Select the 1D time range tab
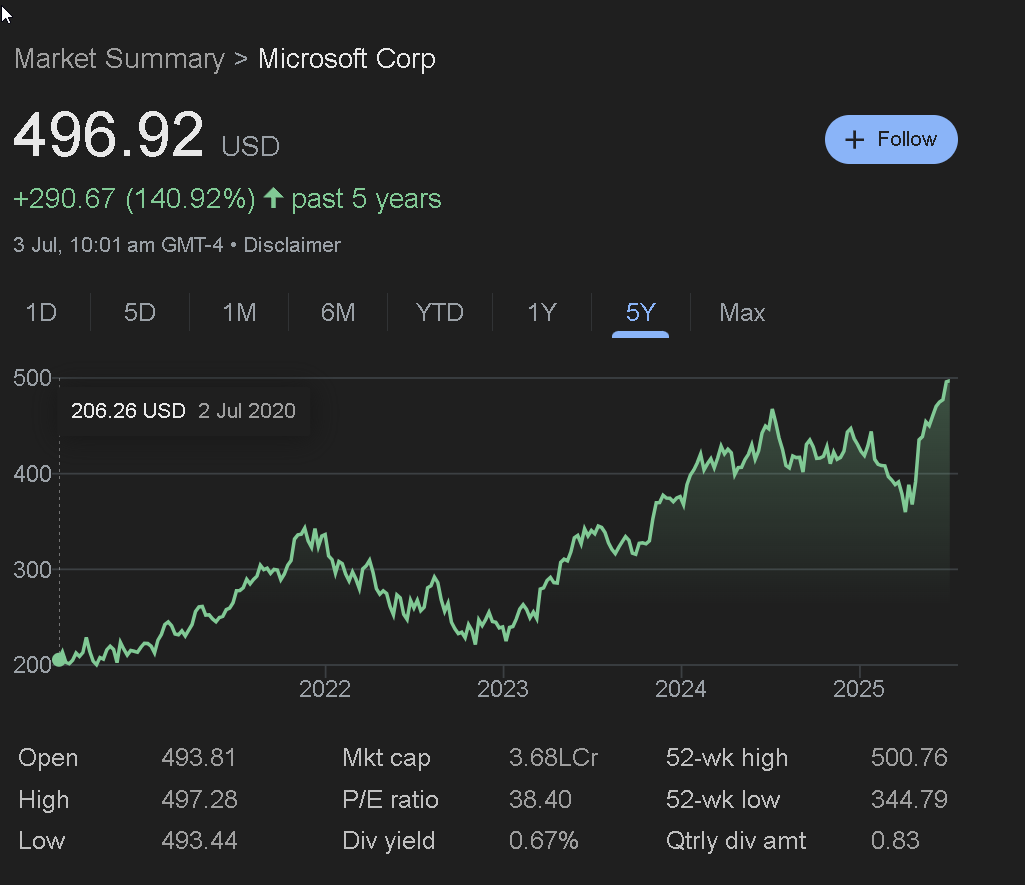The height and width of the screenshot is (885, 1025). click(41, 312)
